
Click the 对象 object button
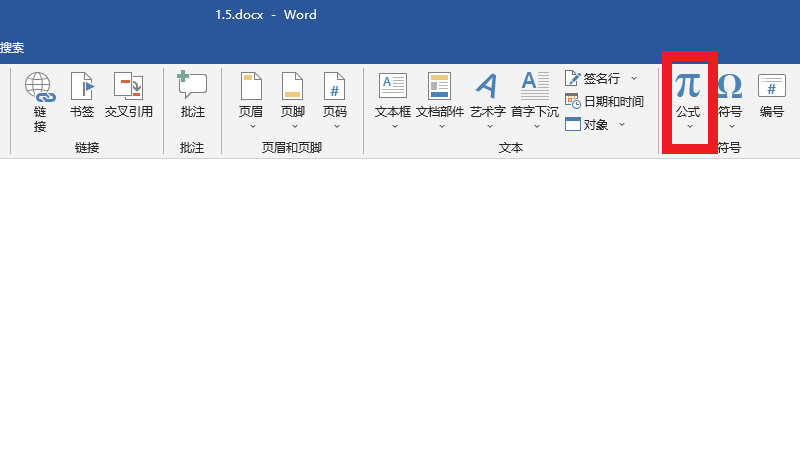point(588,125)
